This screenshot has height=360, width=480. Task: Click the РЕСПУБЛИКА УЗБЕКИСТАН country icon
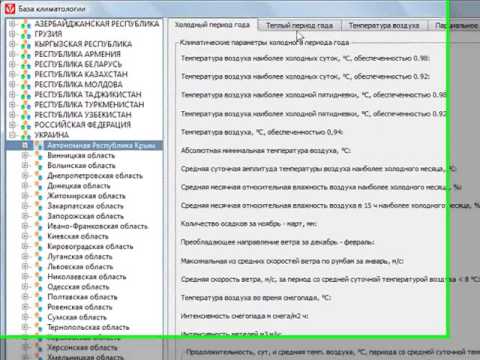pos(25,115)
